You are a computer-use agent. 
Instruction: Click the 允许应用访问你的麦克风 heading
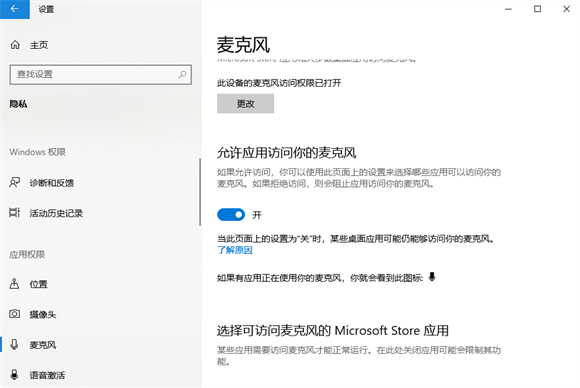click(x=287, y=152)
